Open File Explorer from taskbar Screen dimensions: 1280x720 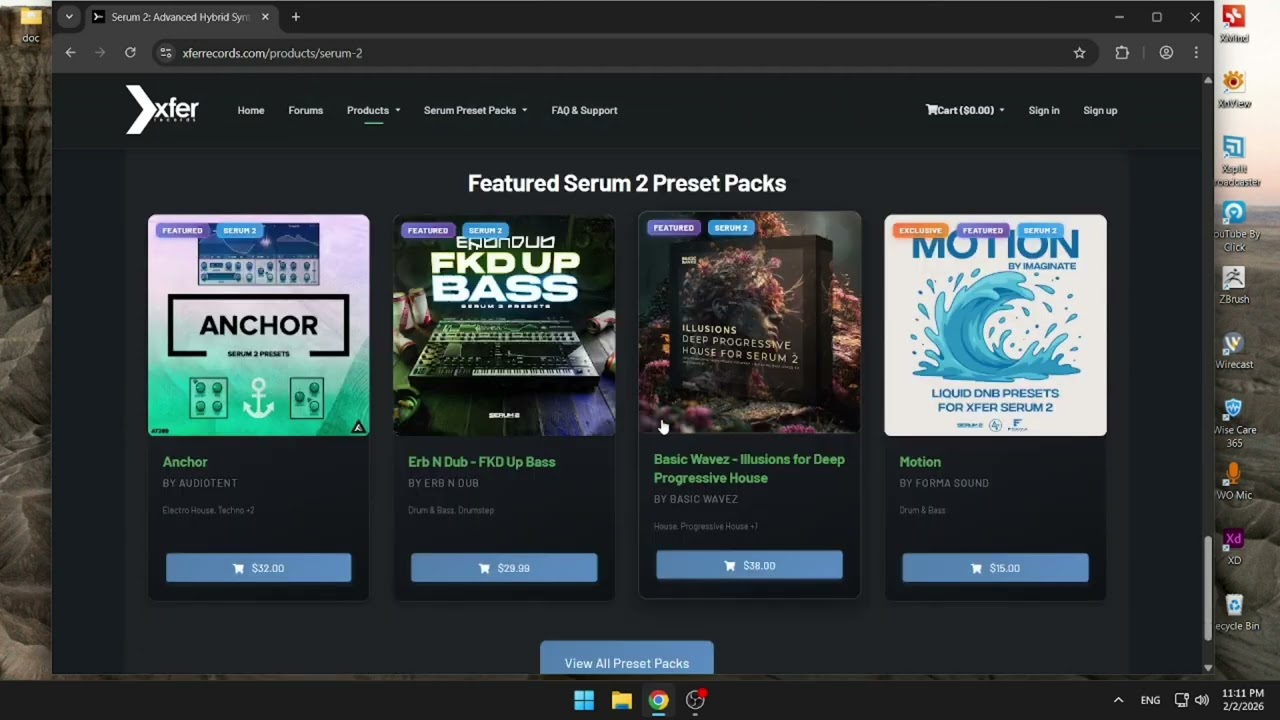[x=621, y=700]
